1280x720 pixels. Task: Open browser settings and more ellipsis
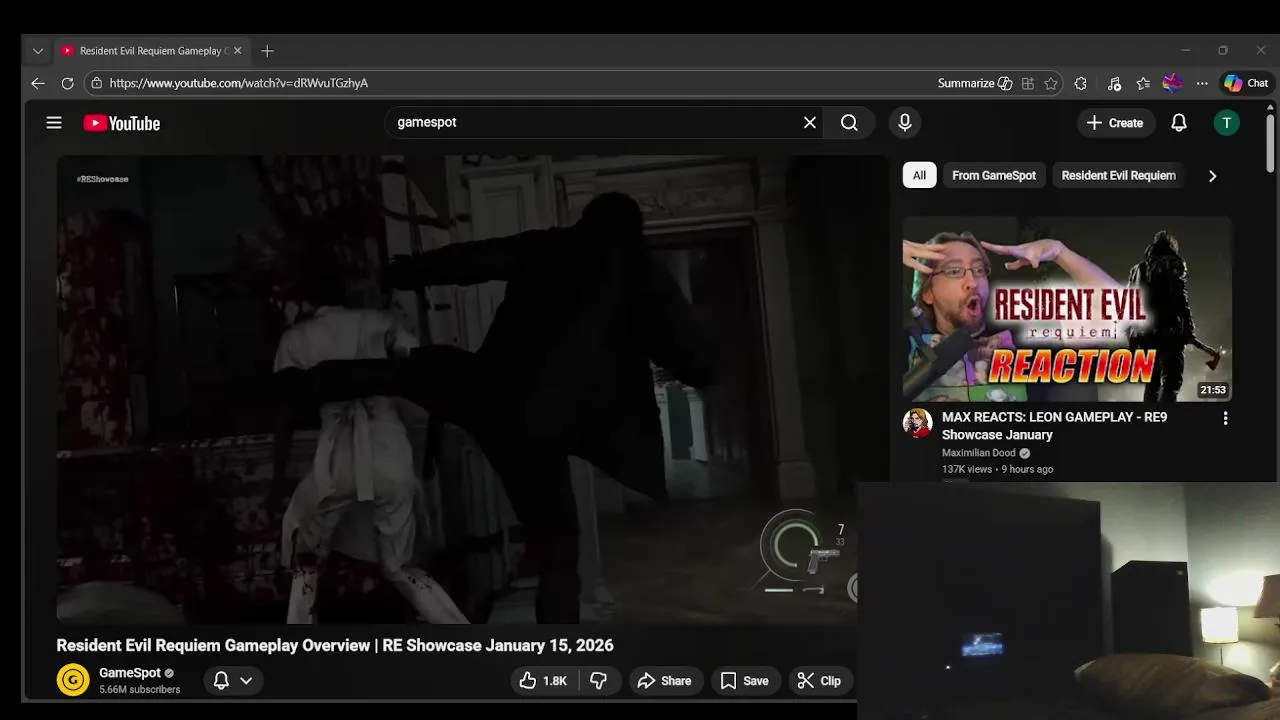pyautogui.click(x=1202, y=84)
